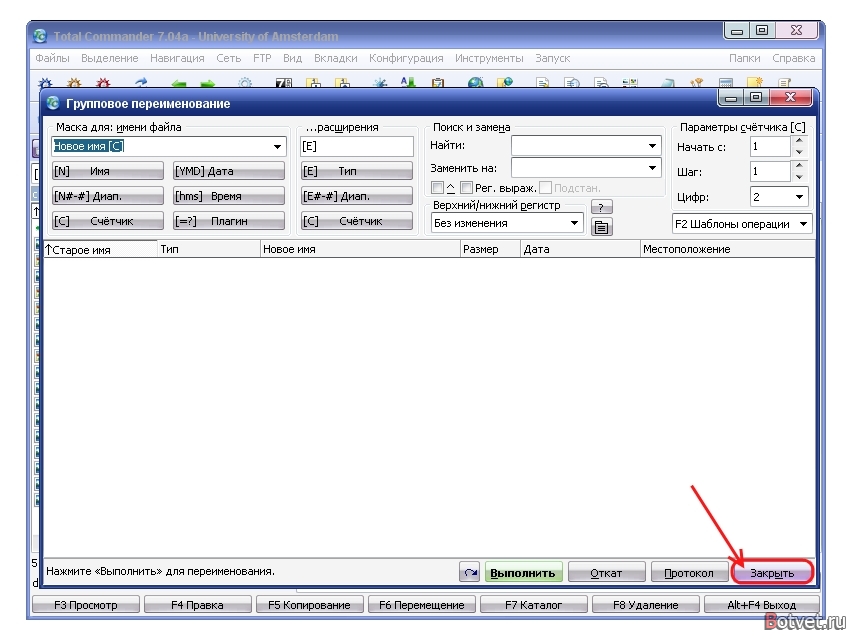Open the Конфигурация menu
The image size is (854, 639).
406,58
